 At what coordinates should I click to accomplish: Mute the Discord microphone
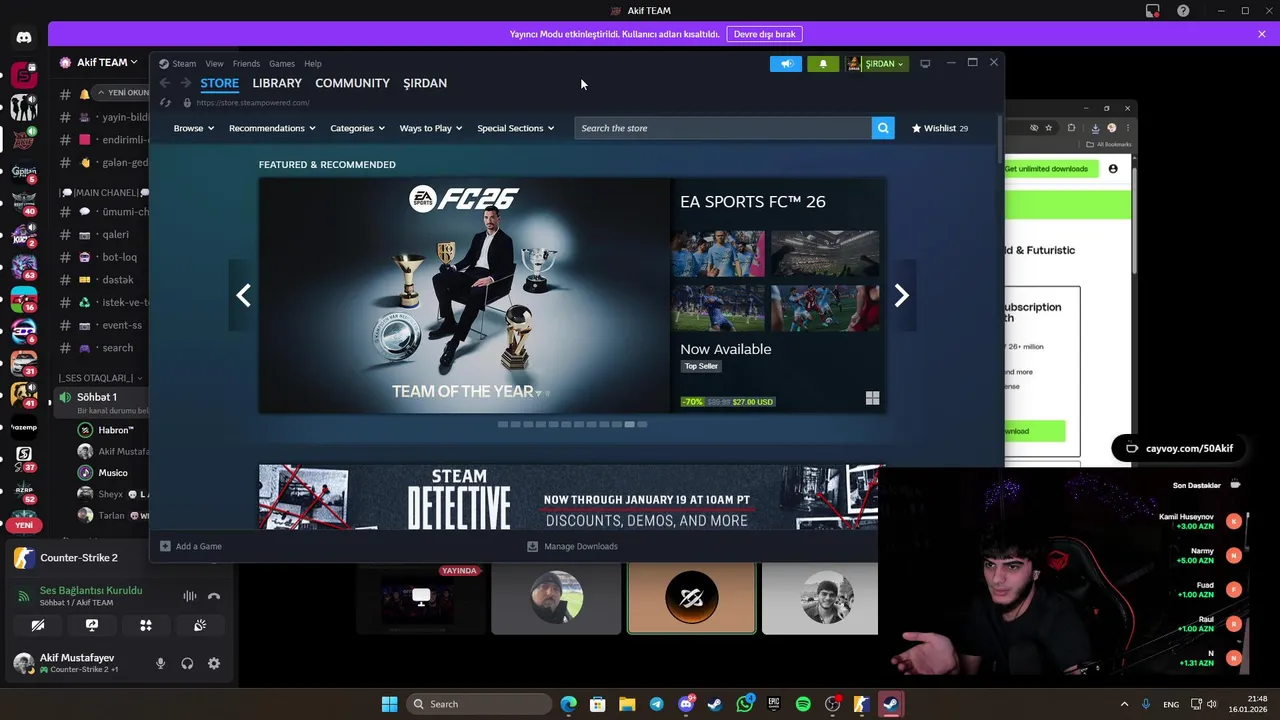tap(160, 663)
